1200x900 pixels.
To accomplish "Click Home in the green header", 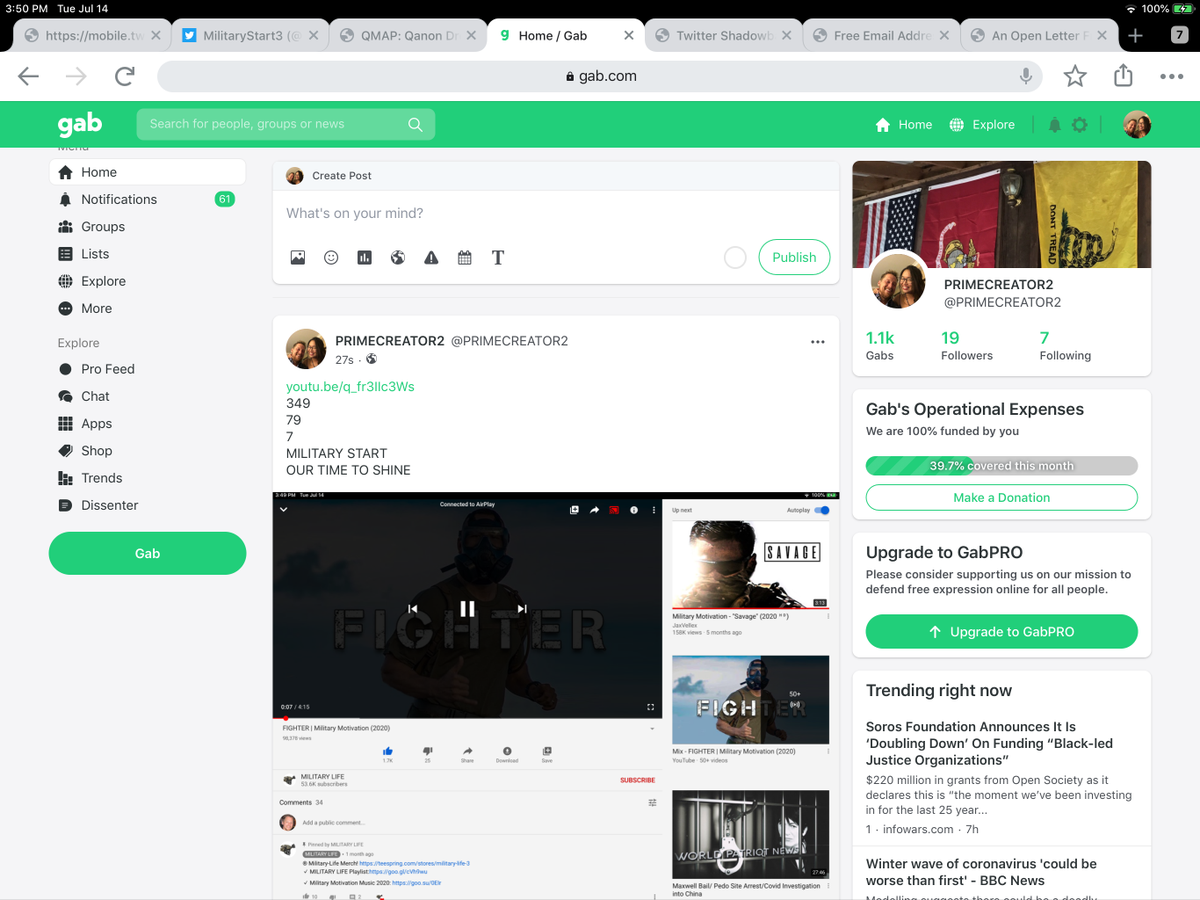I will click(904, 125).
